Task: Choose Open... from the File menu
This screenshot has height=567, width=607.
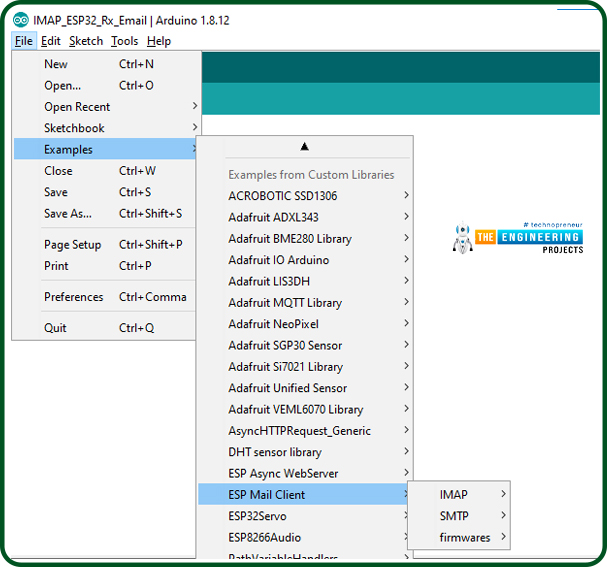Action: click(x=105, y=85)
